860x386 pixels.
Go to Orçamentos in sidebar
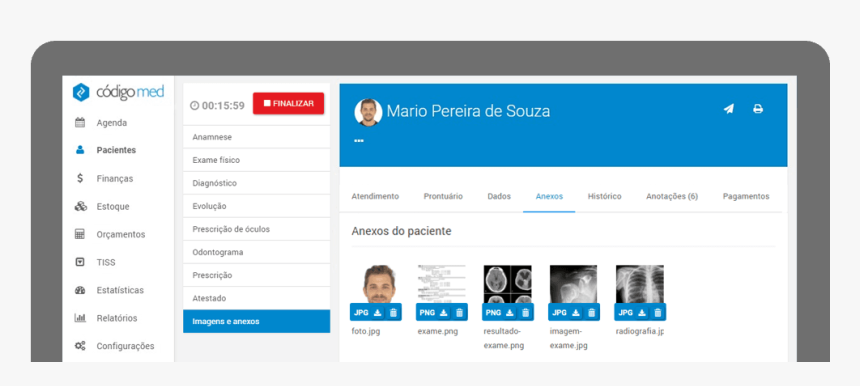[x=121, y=235]
